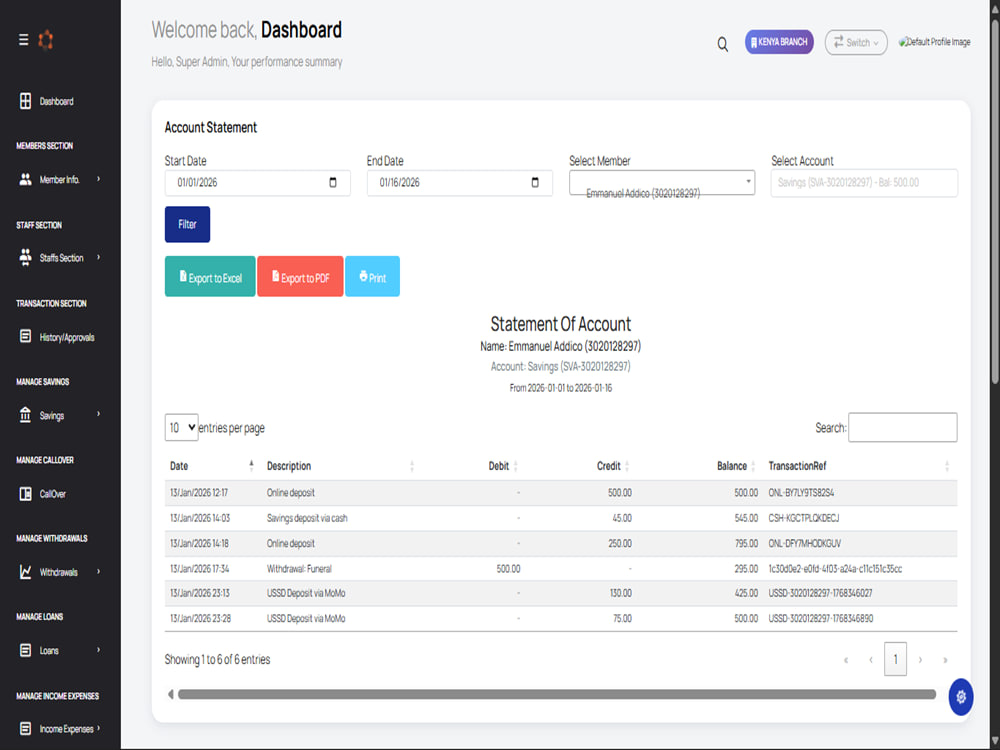Go to the next page arrow

coord(920,660)
